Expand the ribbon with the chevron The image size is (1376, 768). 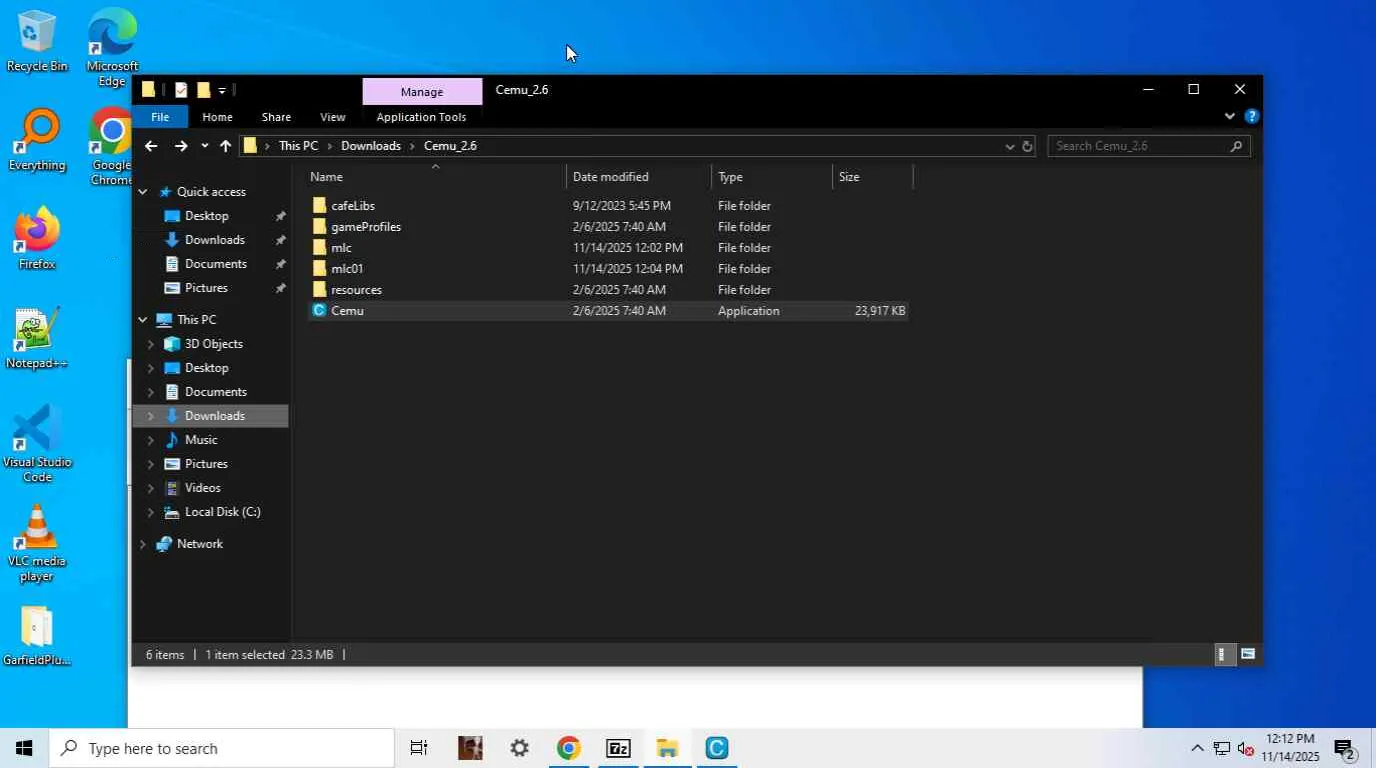pos(1230,117)
